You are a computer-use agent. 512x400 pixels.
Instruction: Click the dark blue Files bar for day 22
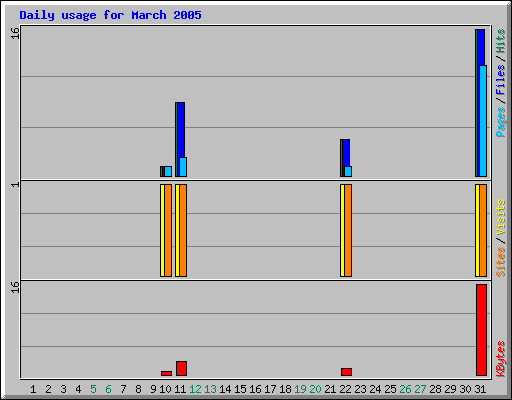click(x=346, y=153)
